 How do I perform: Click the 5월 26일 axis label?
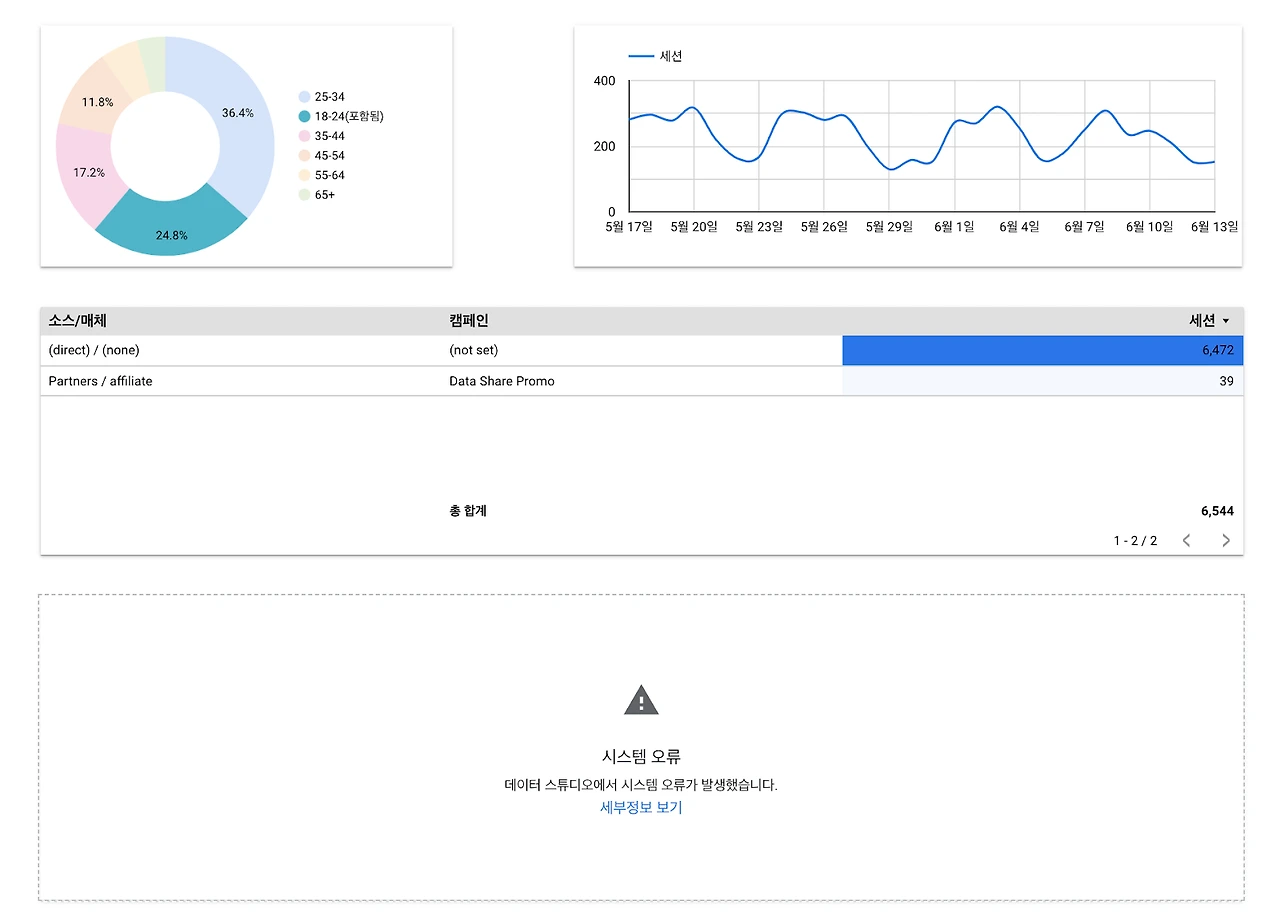824,227
